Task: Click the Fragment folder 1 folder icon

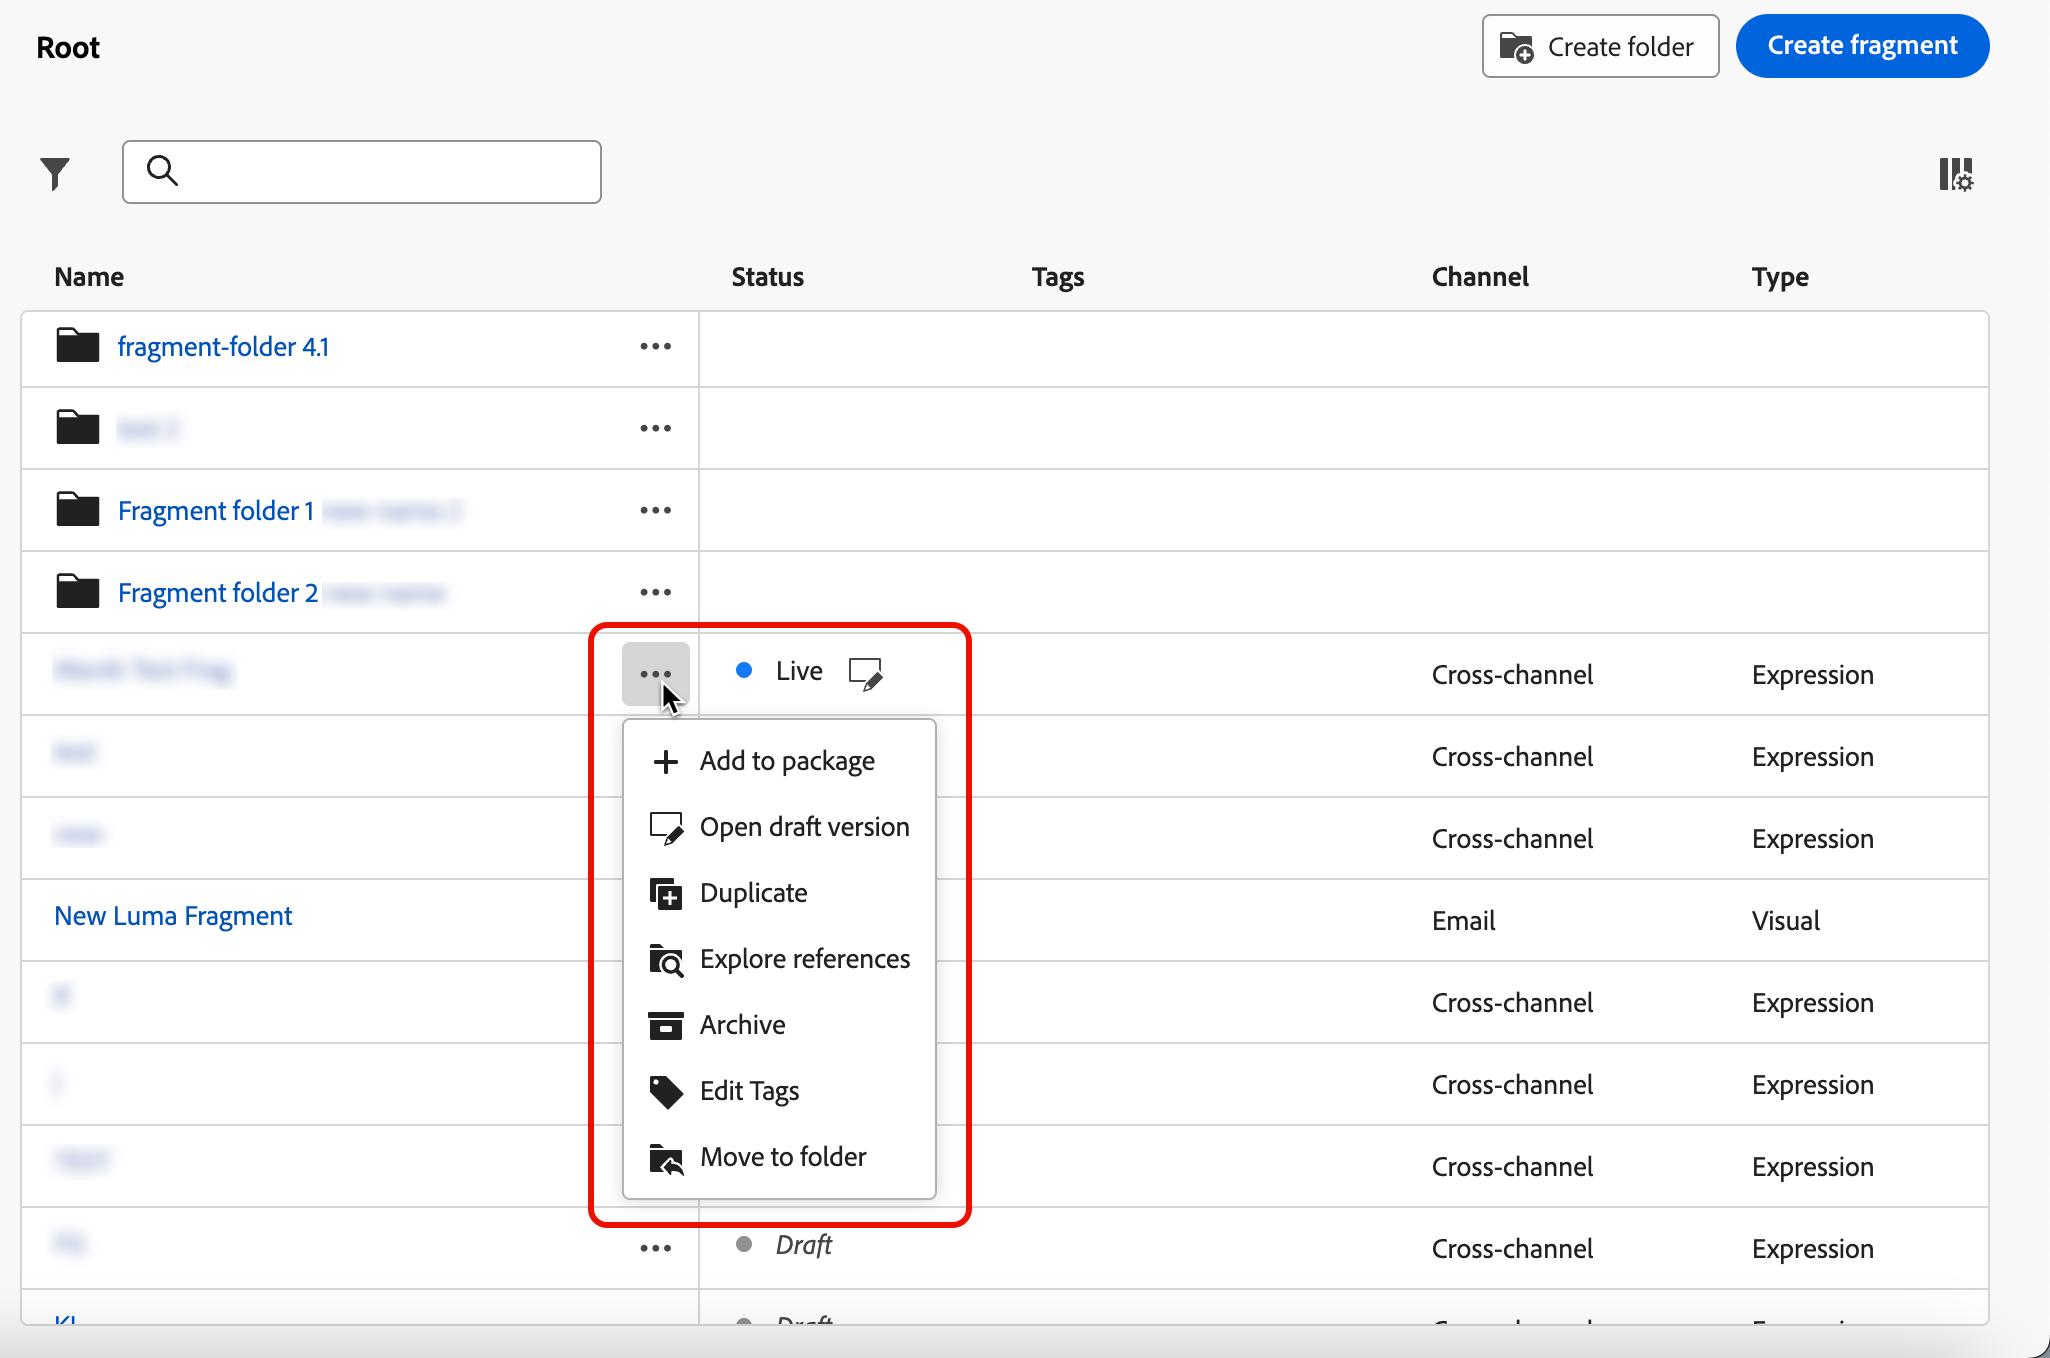Action: [x=77, y=510]
